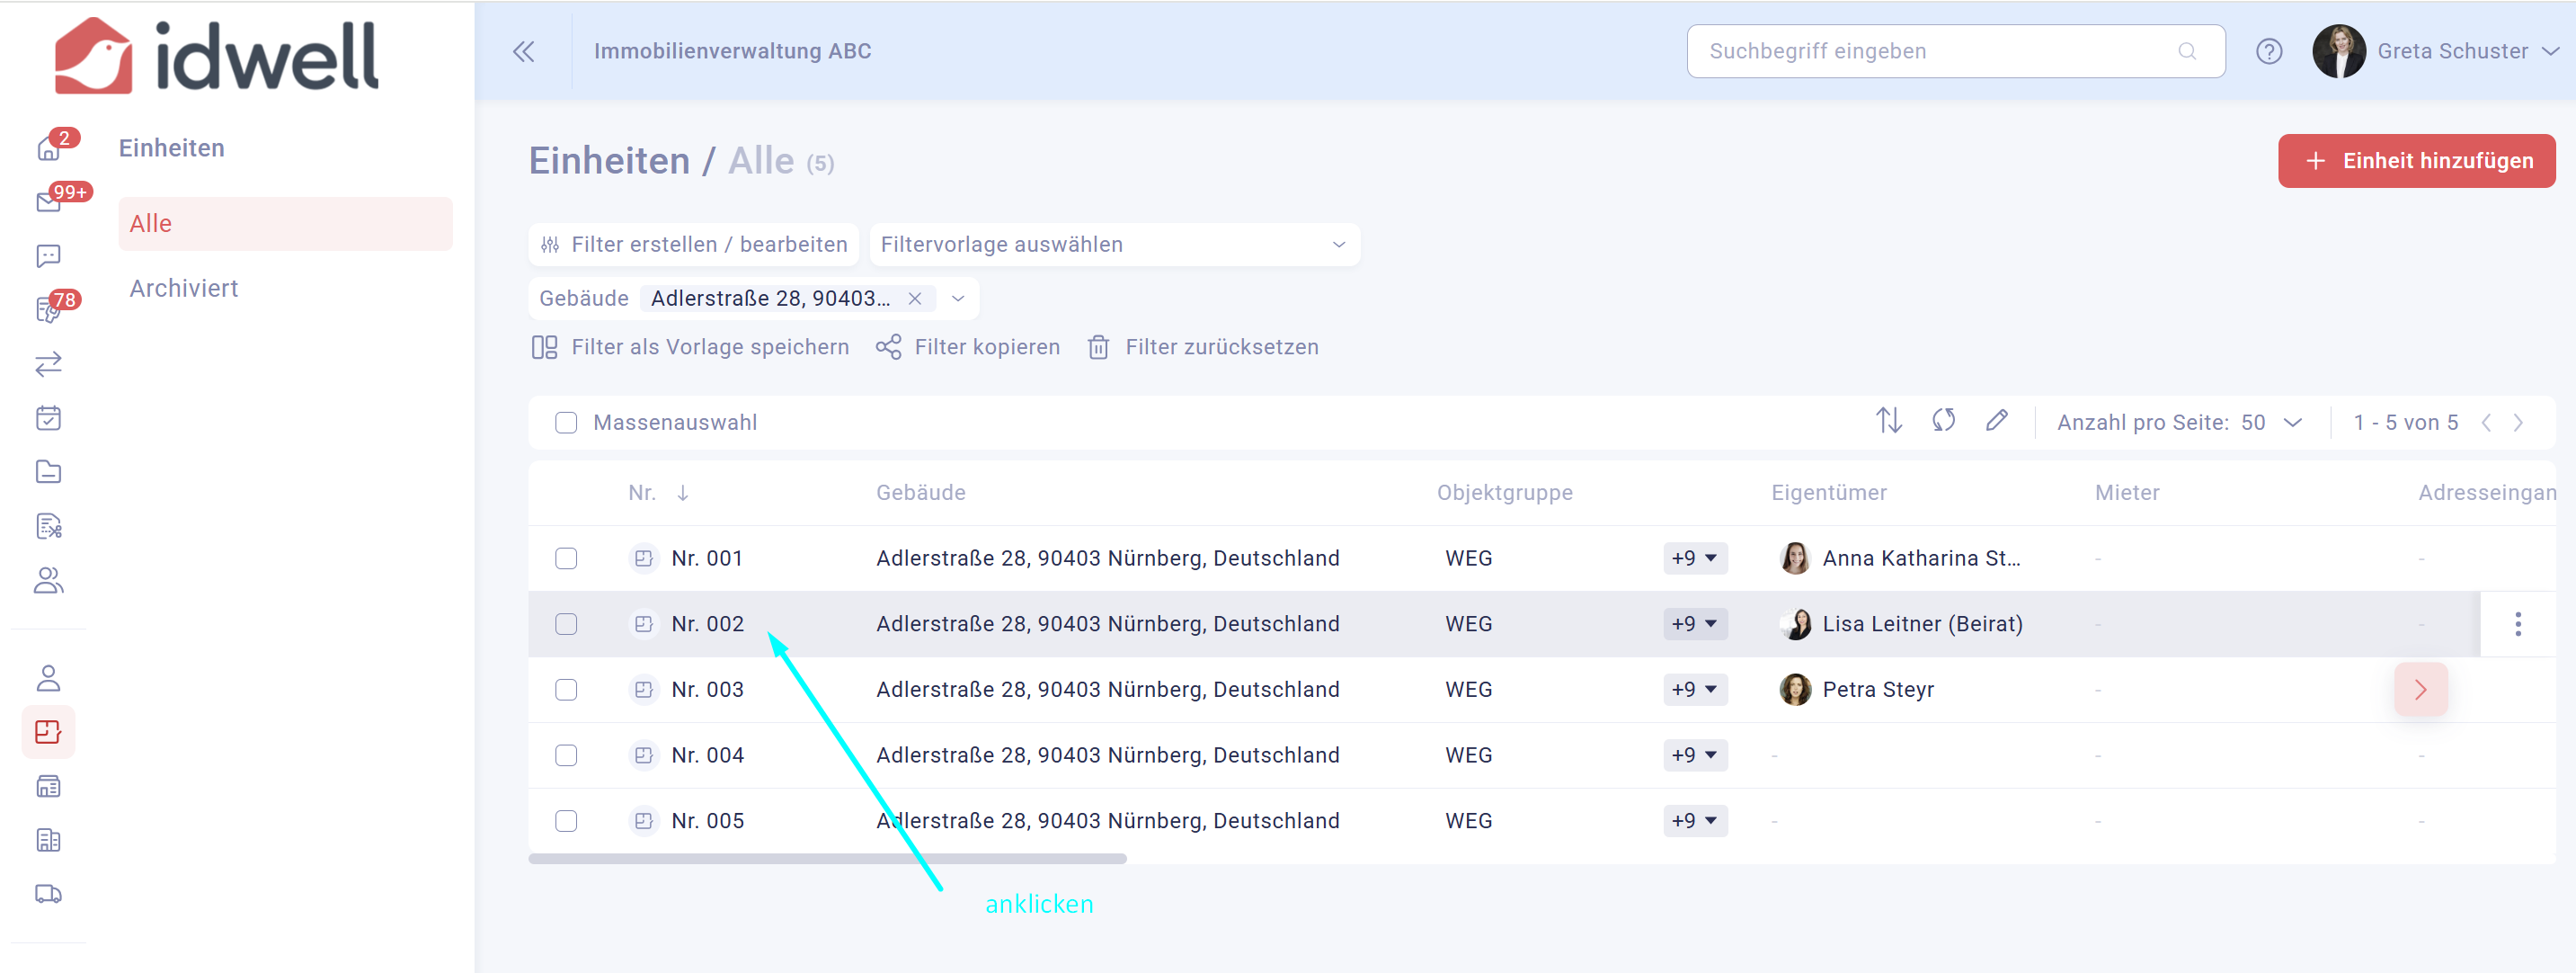Go to next page arrow
Screen dimensions: 2576x973
coord(2518,422)
